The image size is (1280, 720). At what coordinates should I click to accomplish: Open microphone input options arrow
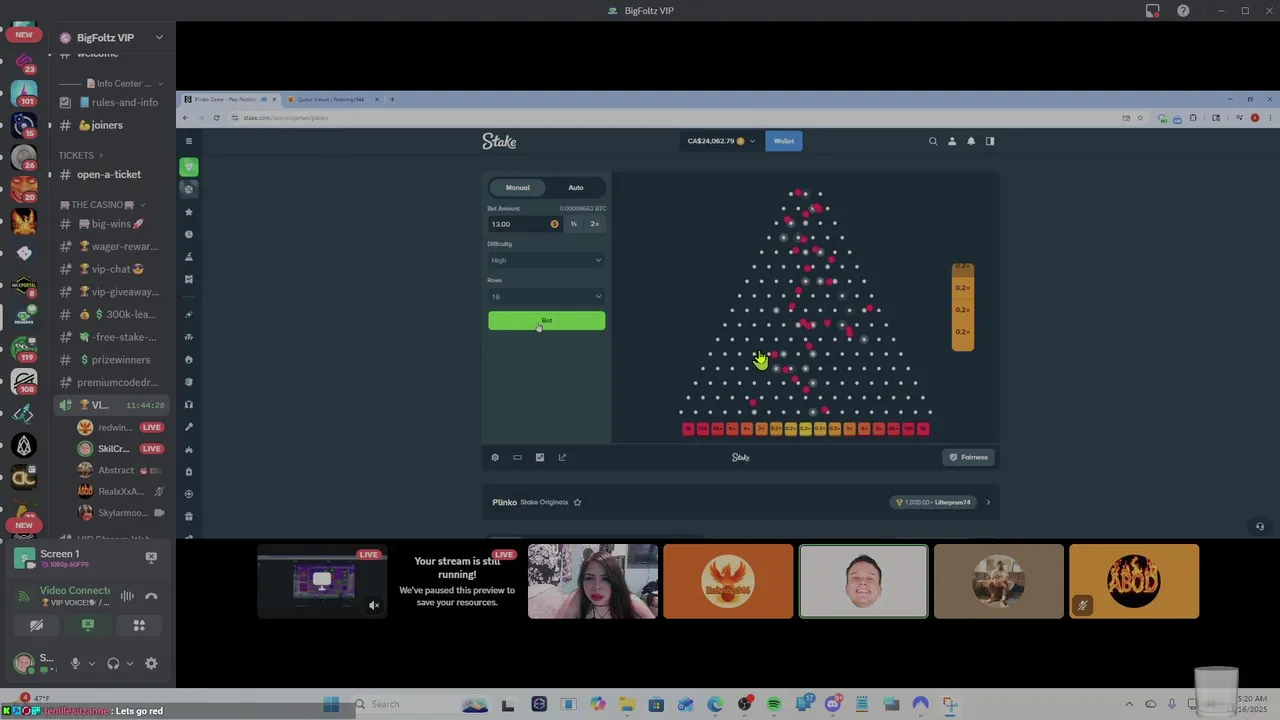tap(91, 663)
